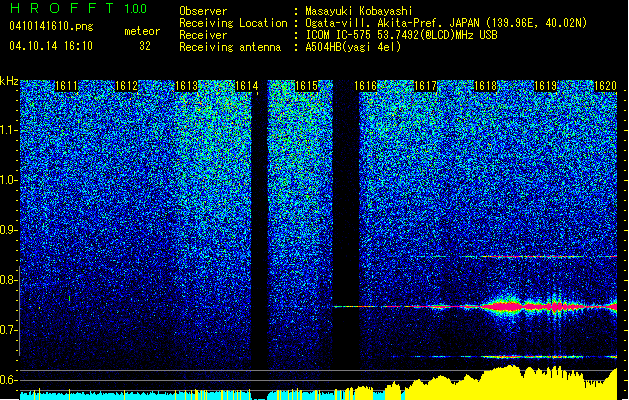Click the cyan noise level bar graph
The width and height of the screenshot is (629, 400).
(x=134, y=395)
